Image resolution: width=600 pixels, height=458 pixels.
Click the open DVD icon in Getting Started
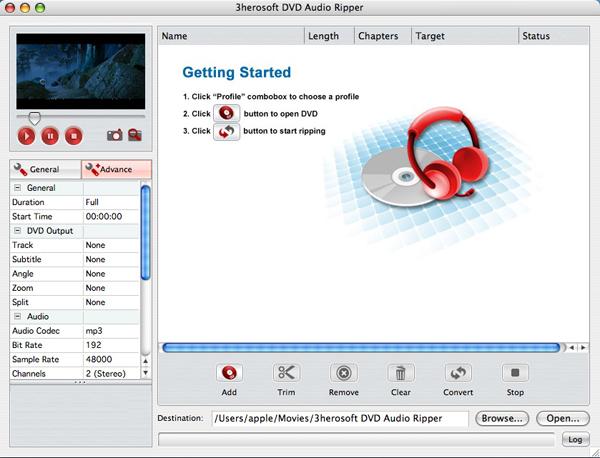click(227, 113)
